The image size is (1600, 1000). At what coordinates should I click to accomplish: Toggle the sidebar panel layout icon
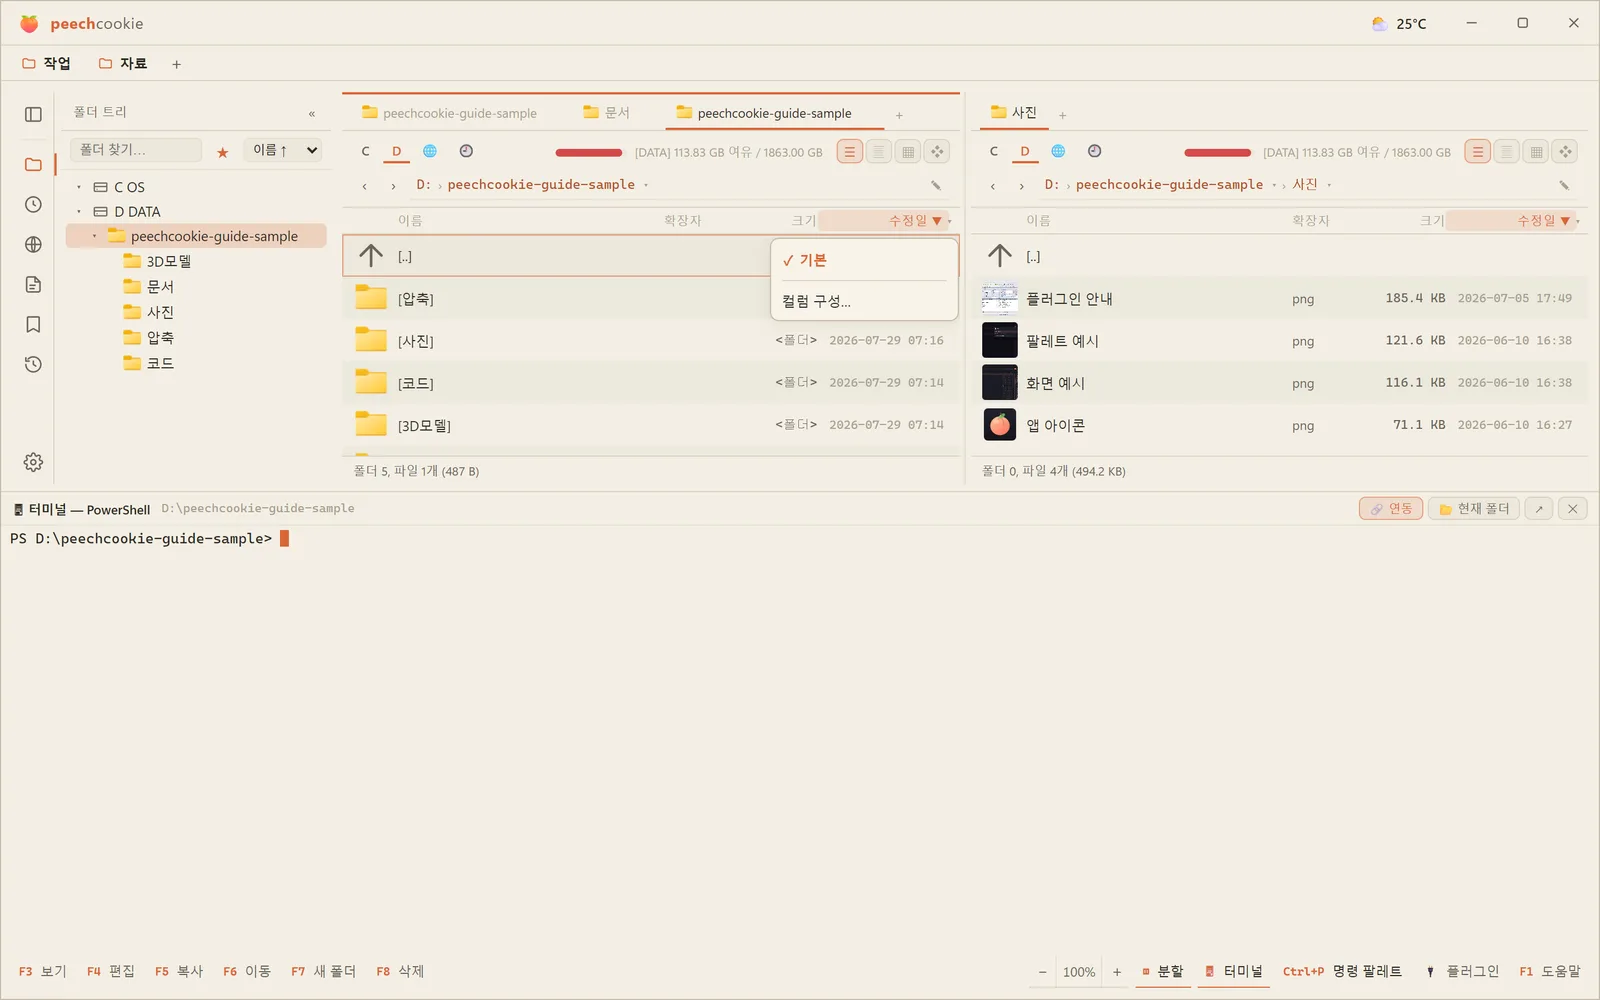tap(33, 114)
